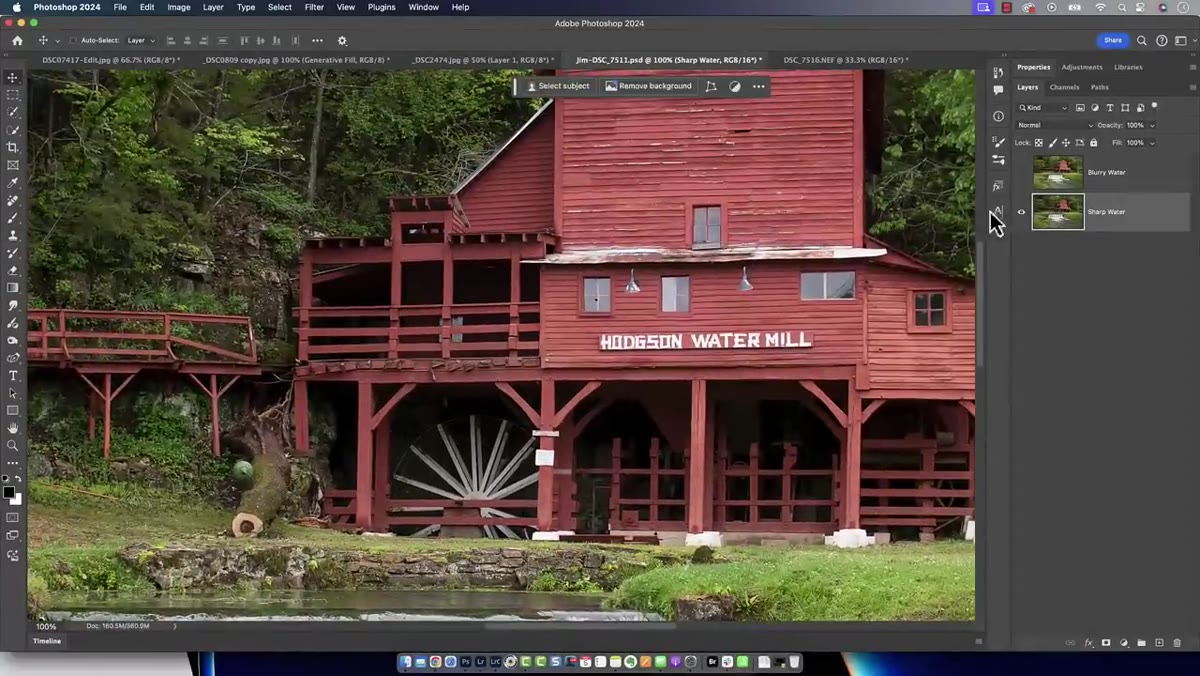Select the Crop tool

13,147
